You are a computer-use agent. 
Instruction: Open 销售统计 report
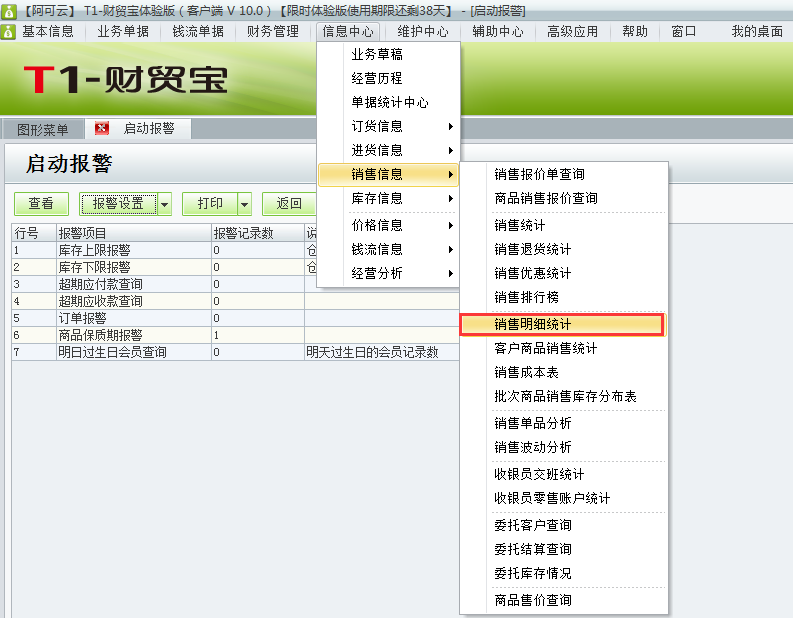pos(563,225)
